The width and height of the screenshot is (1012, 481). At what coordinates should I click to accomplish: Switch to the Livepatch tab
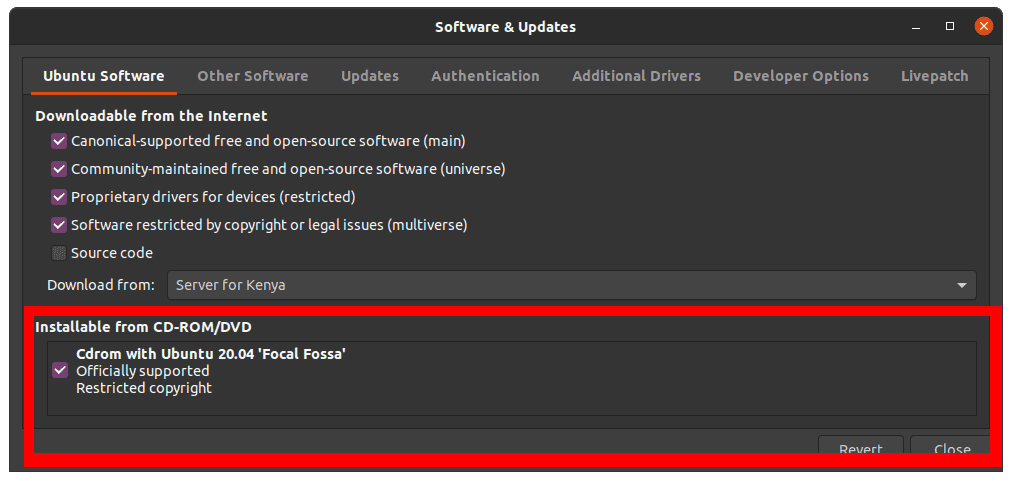[934, 76]
